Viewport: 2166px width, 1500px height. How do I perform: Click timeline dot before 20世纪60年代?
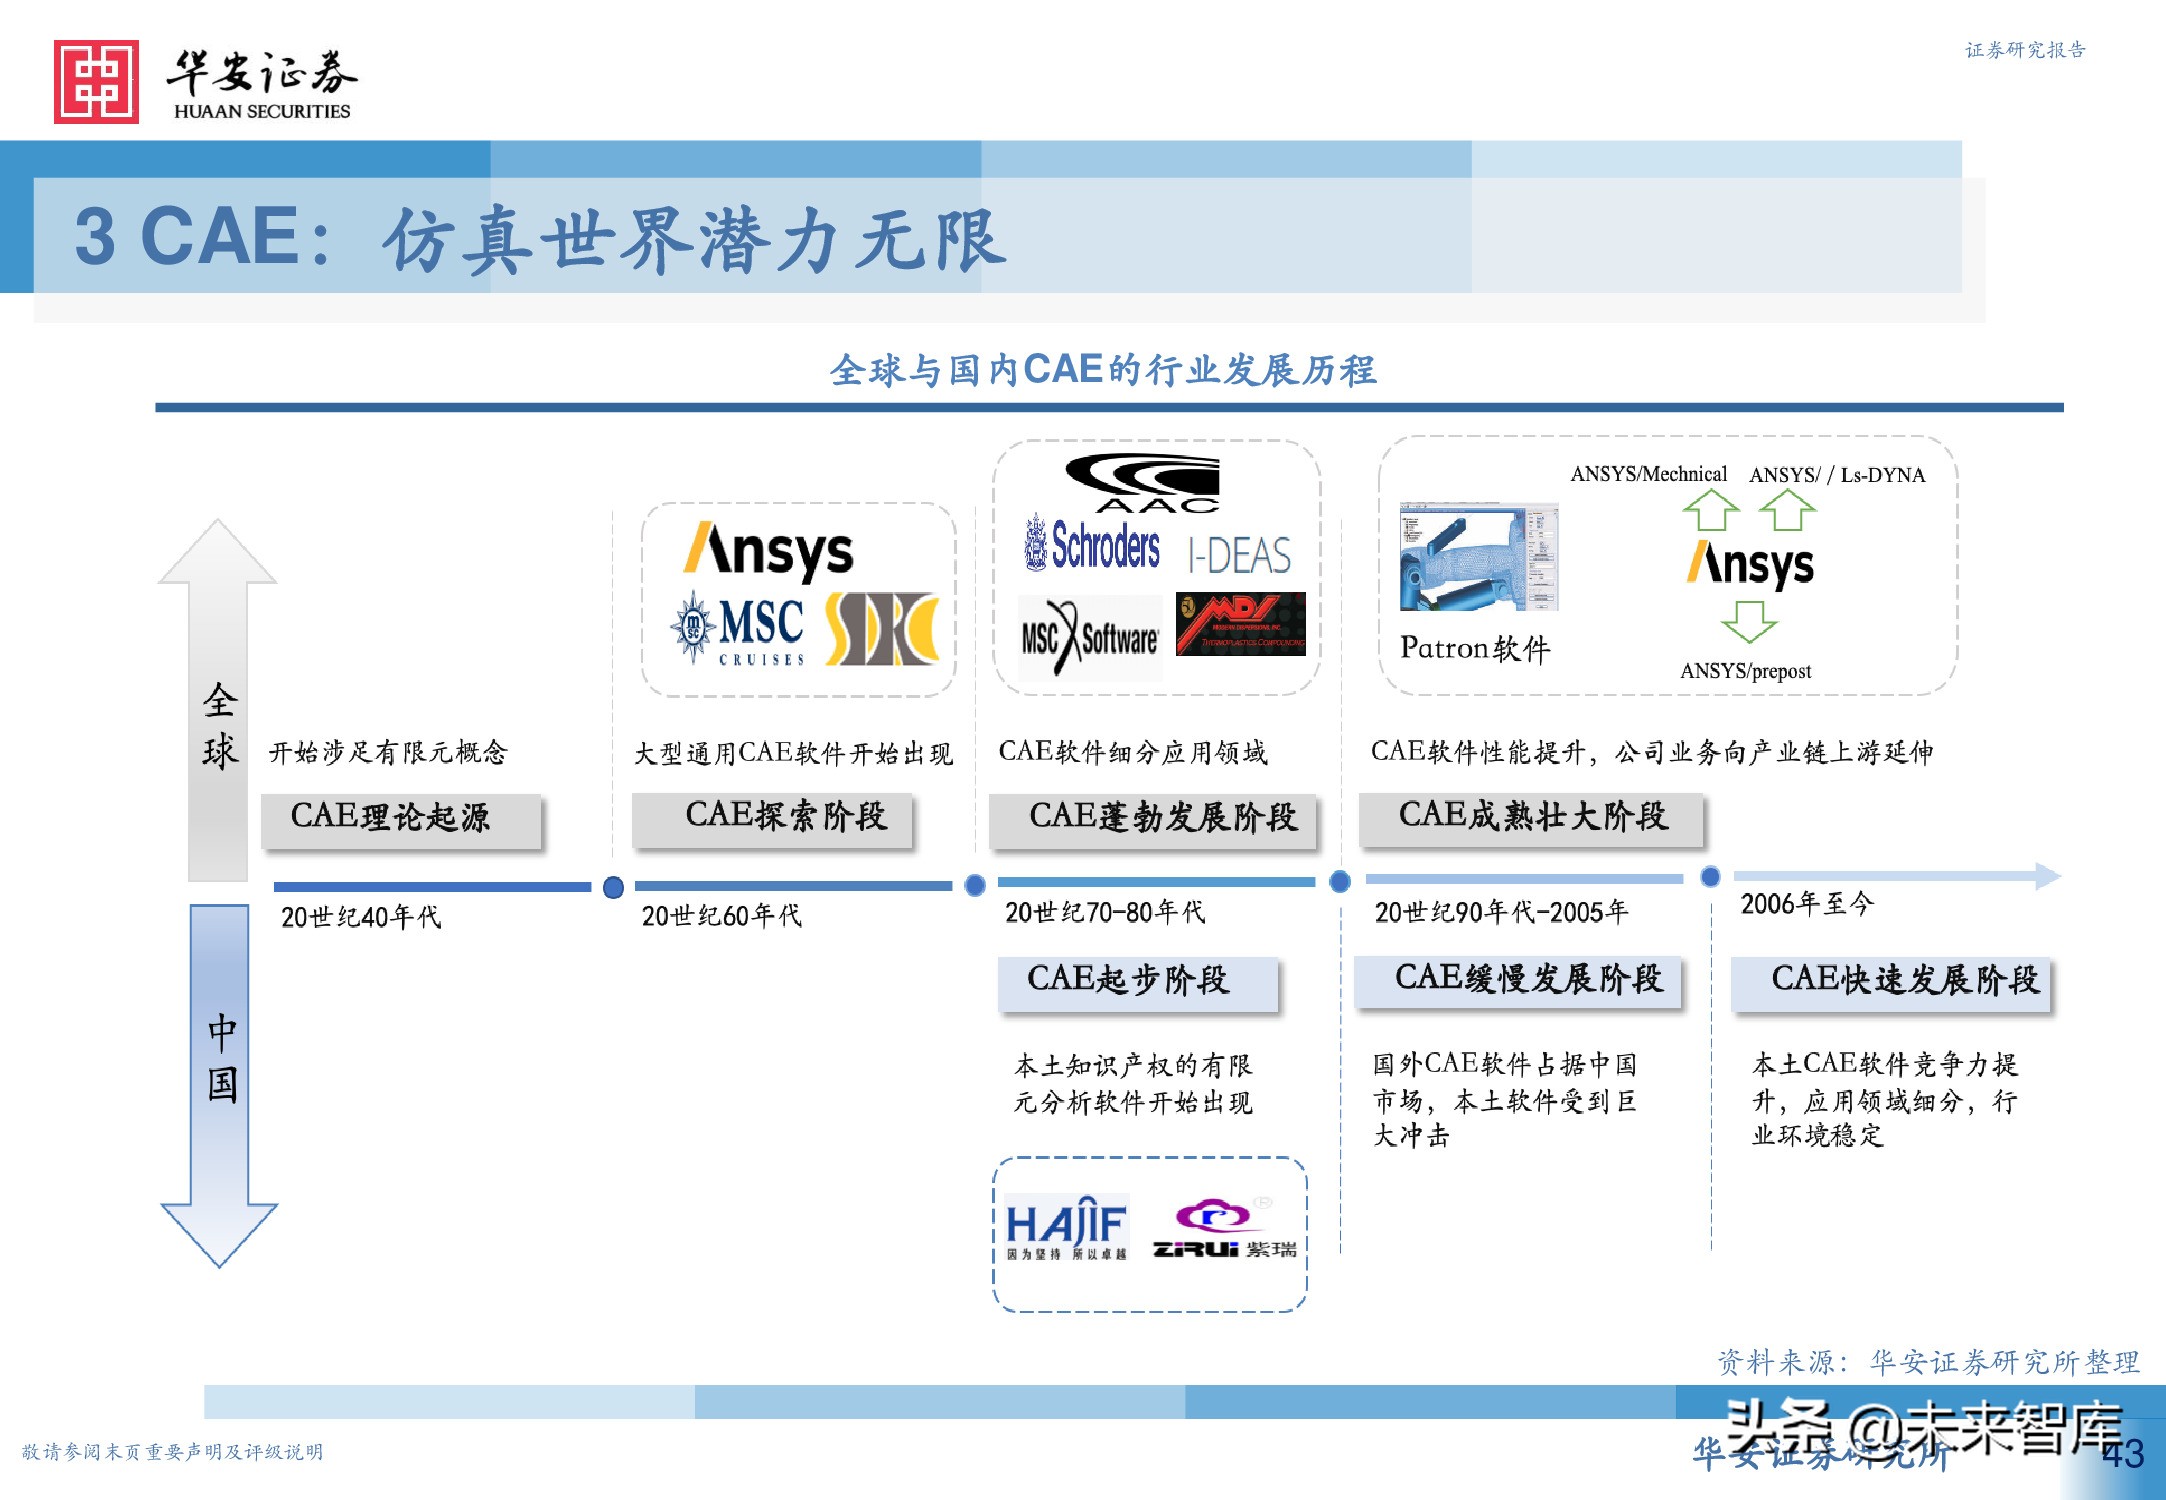coord(614,887)
